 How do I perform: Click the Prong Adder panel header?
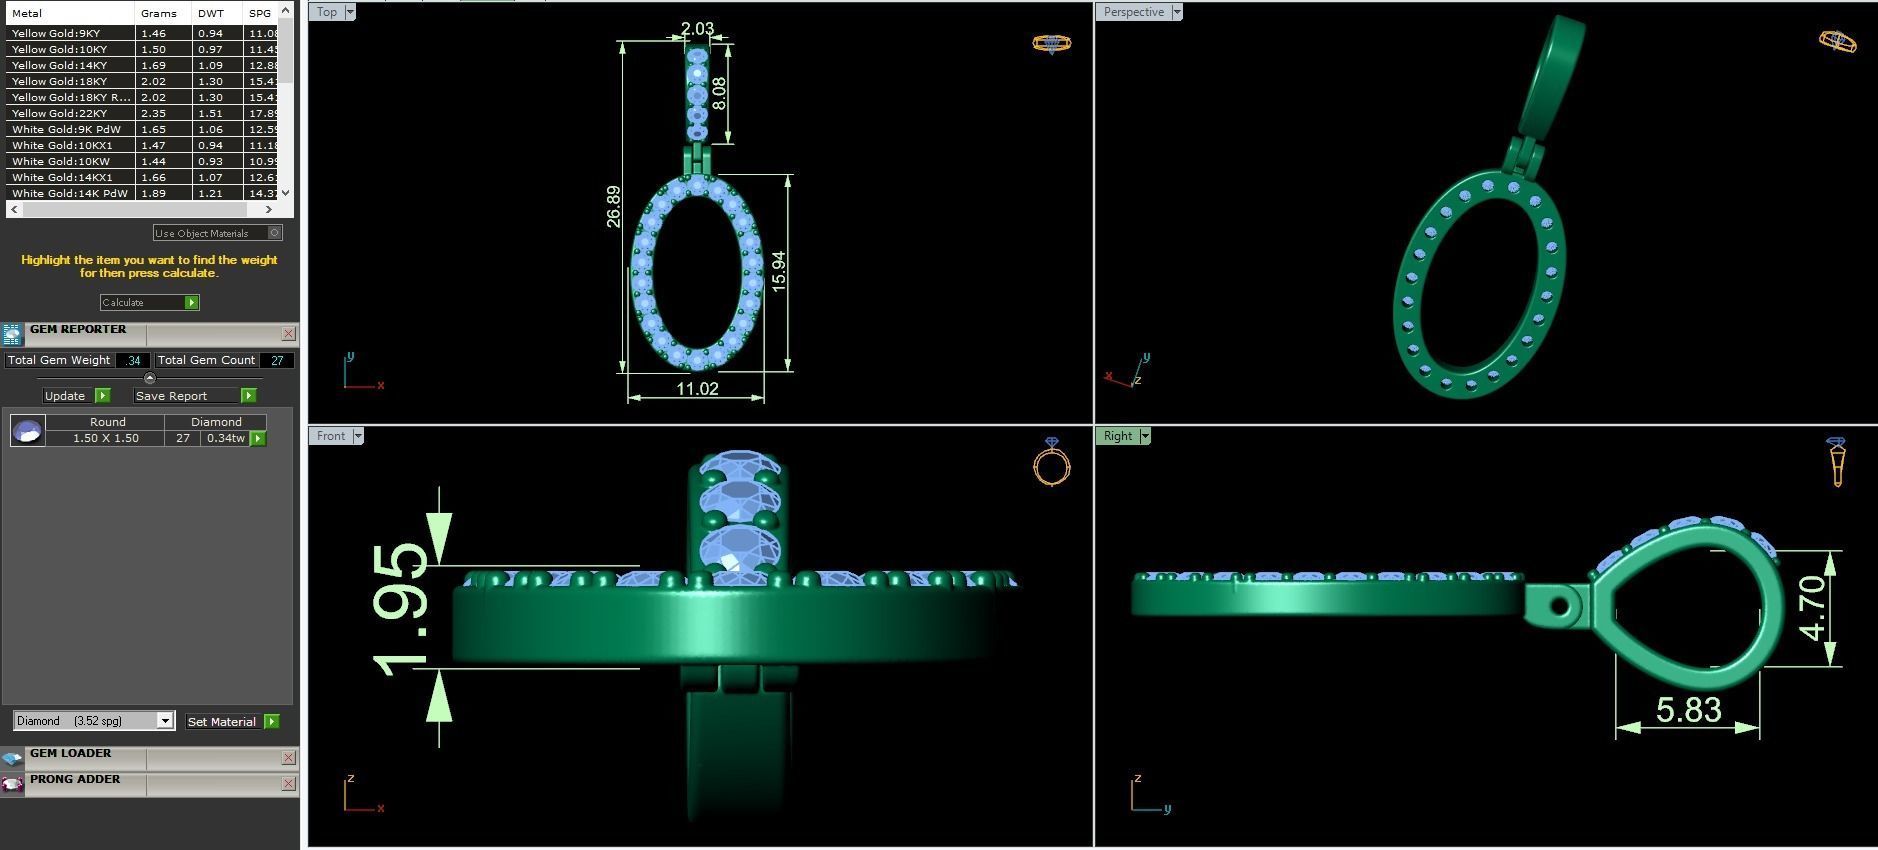point(150,784)
